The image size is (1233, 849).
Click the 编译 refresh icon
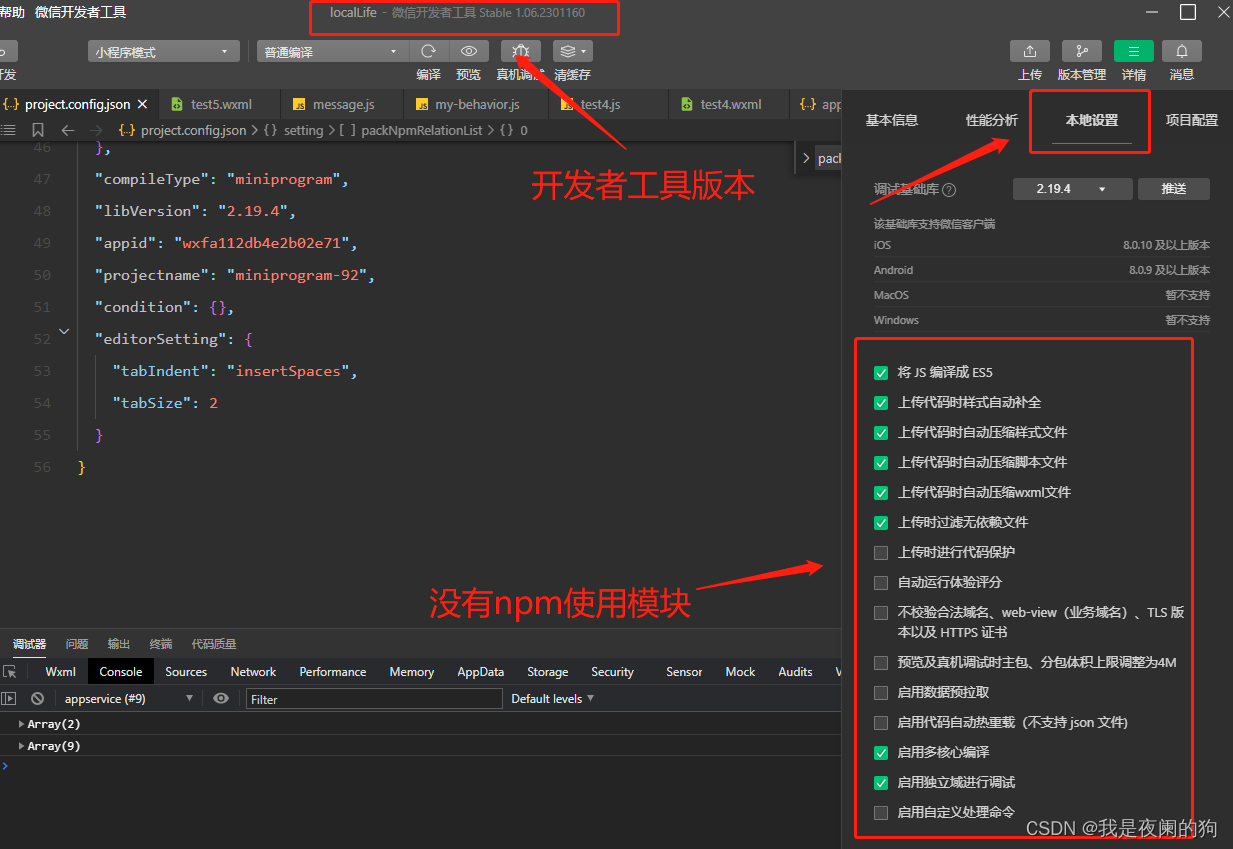coord(428,52)
